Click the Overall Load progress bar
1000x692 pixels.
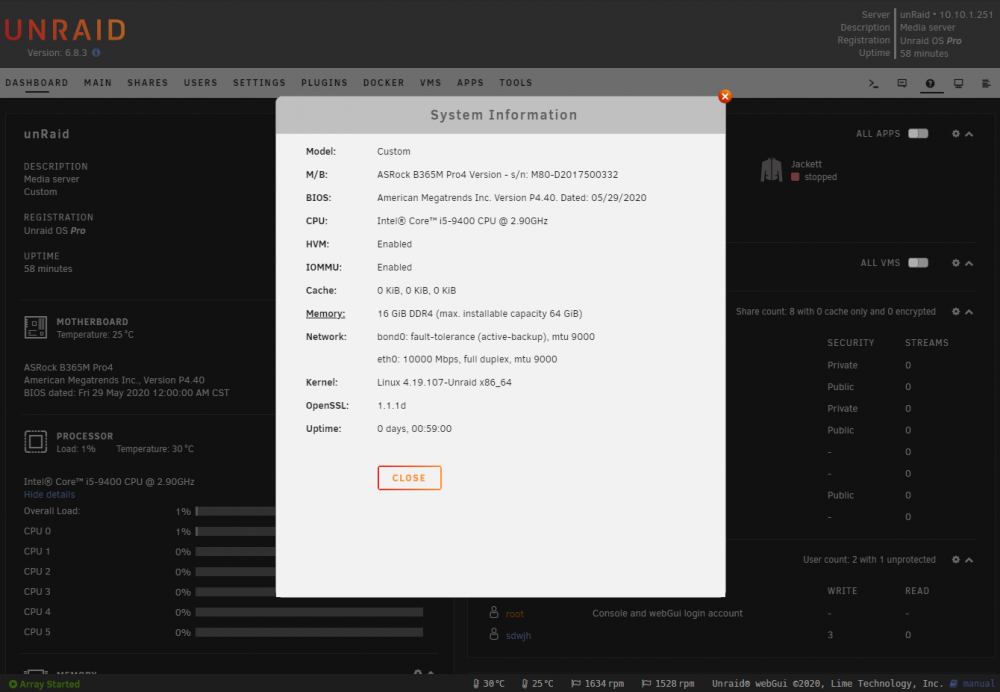pos(309,511)
